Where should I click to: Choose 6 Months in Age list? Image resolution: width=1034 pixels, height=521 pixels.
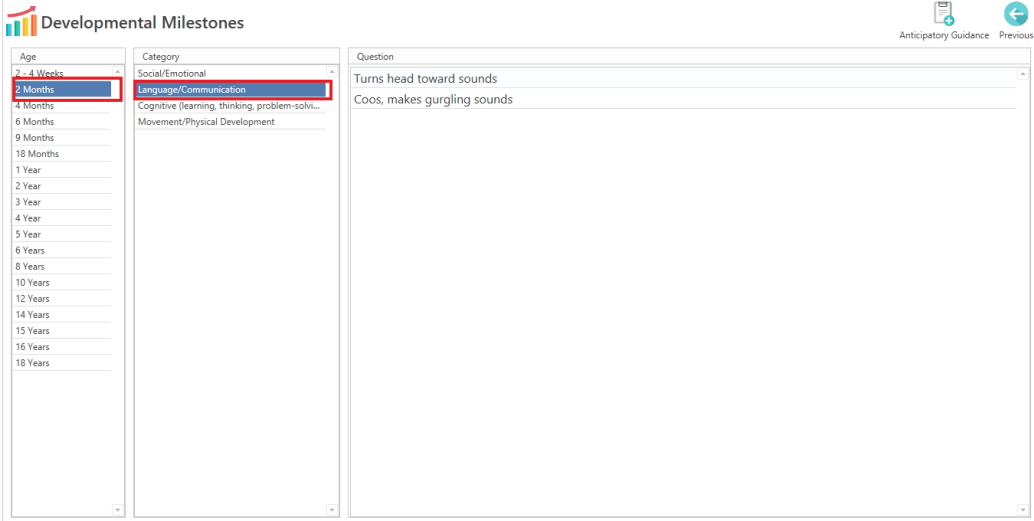point(62,121)
